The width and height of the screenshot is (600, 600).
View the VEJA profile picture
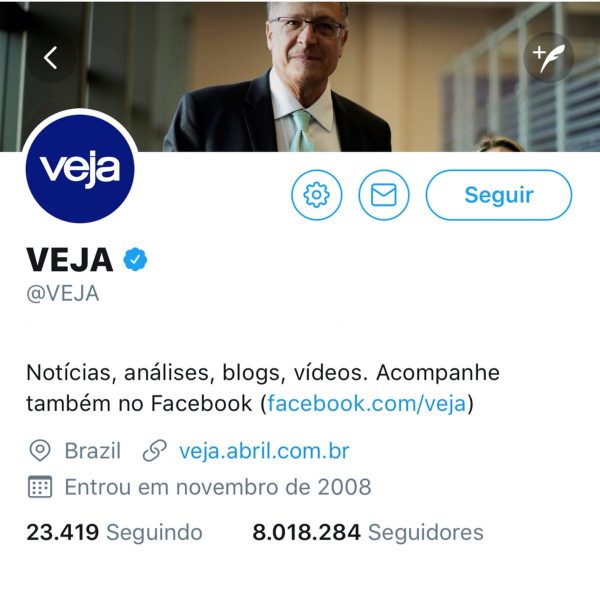(x=80, y=168)
